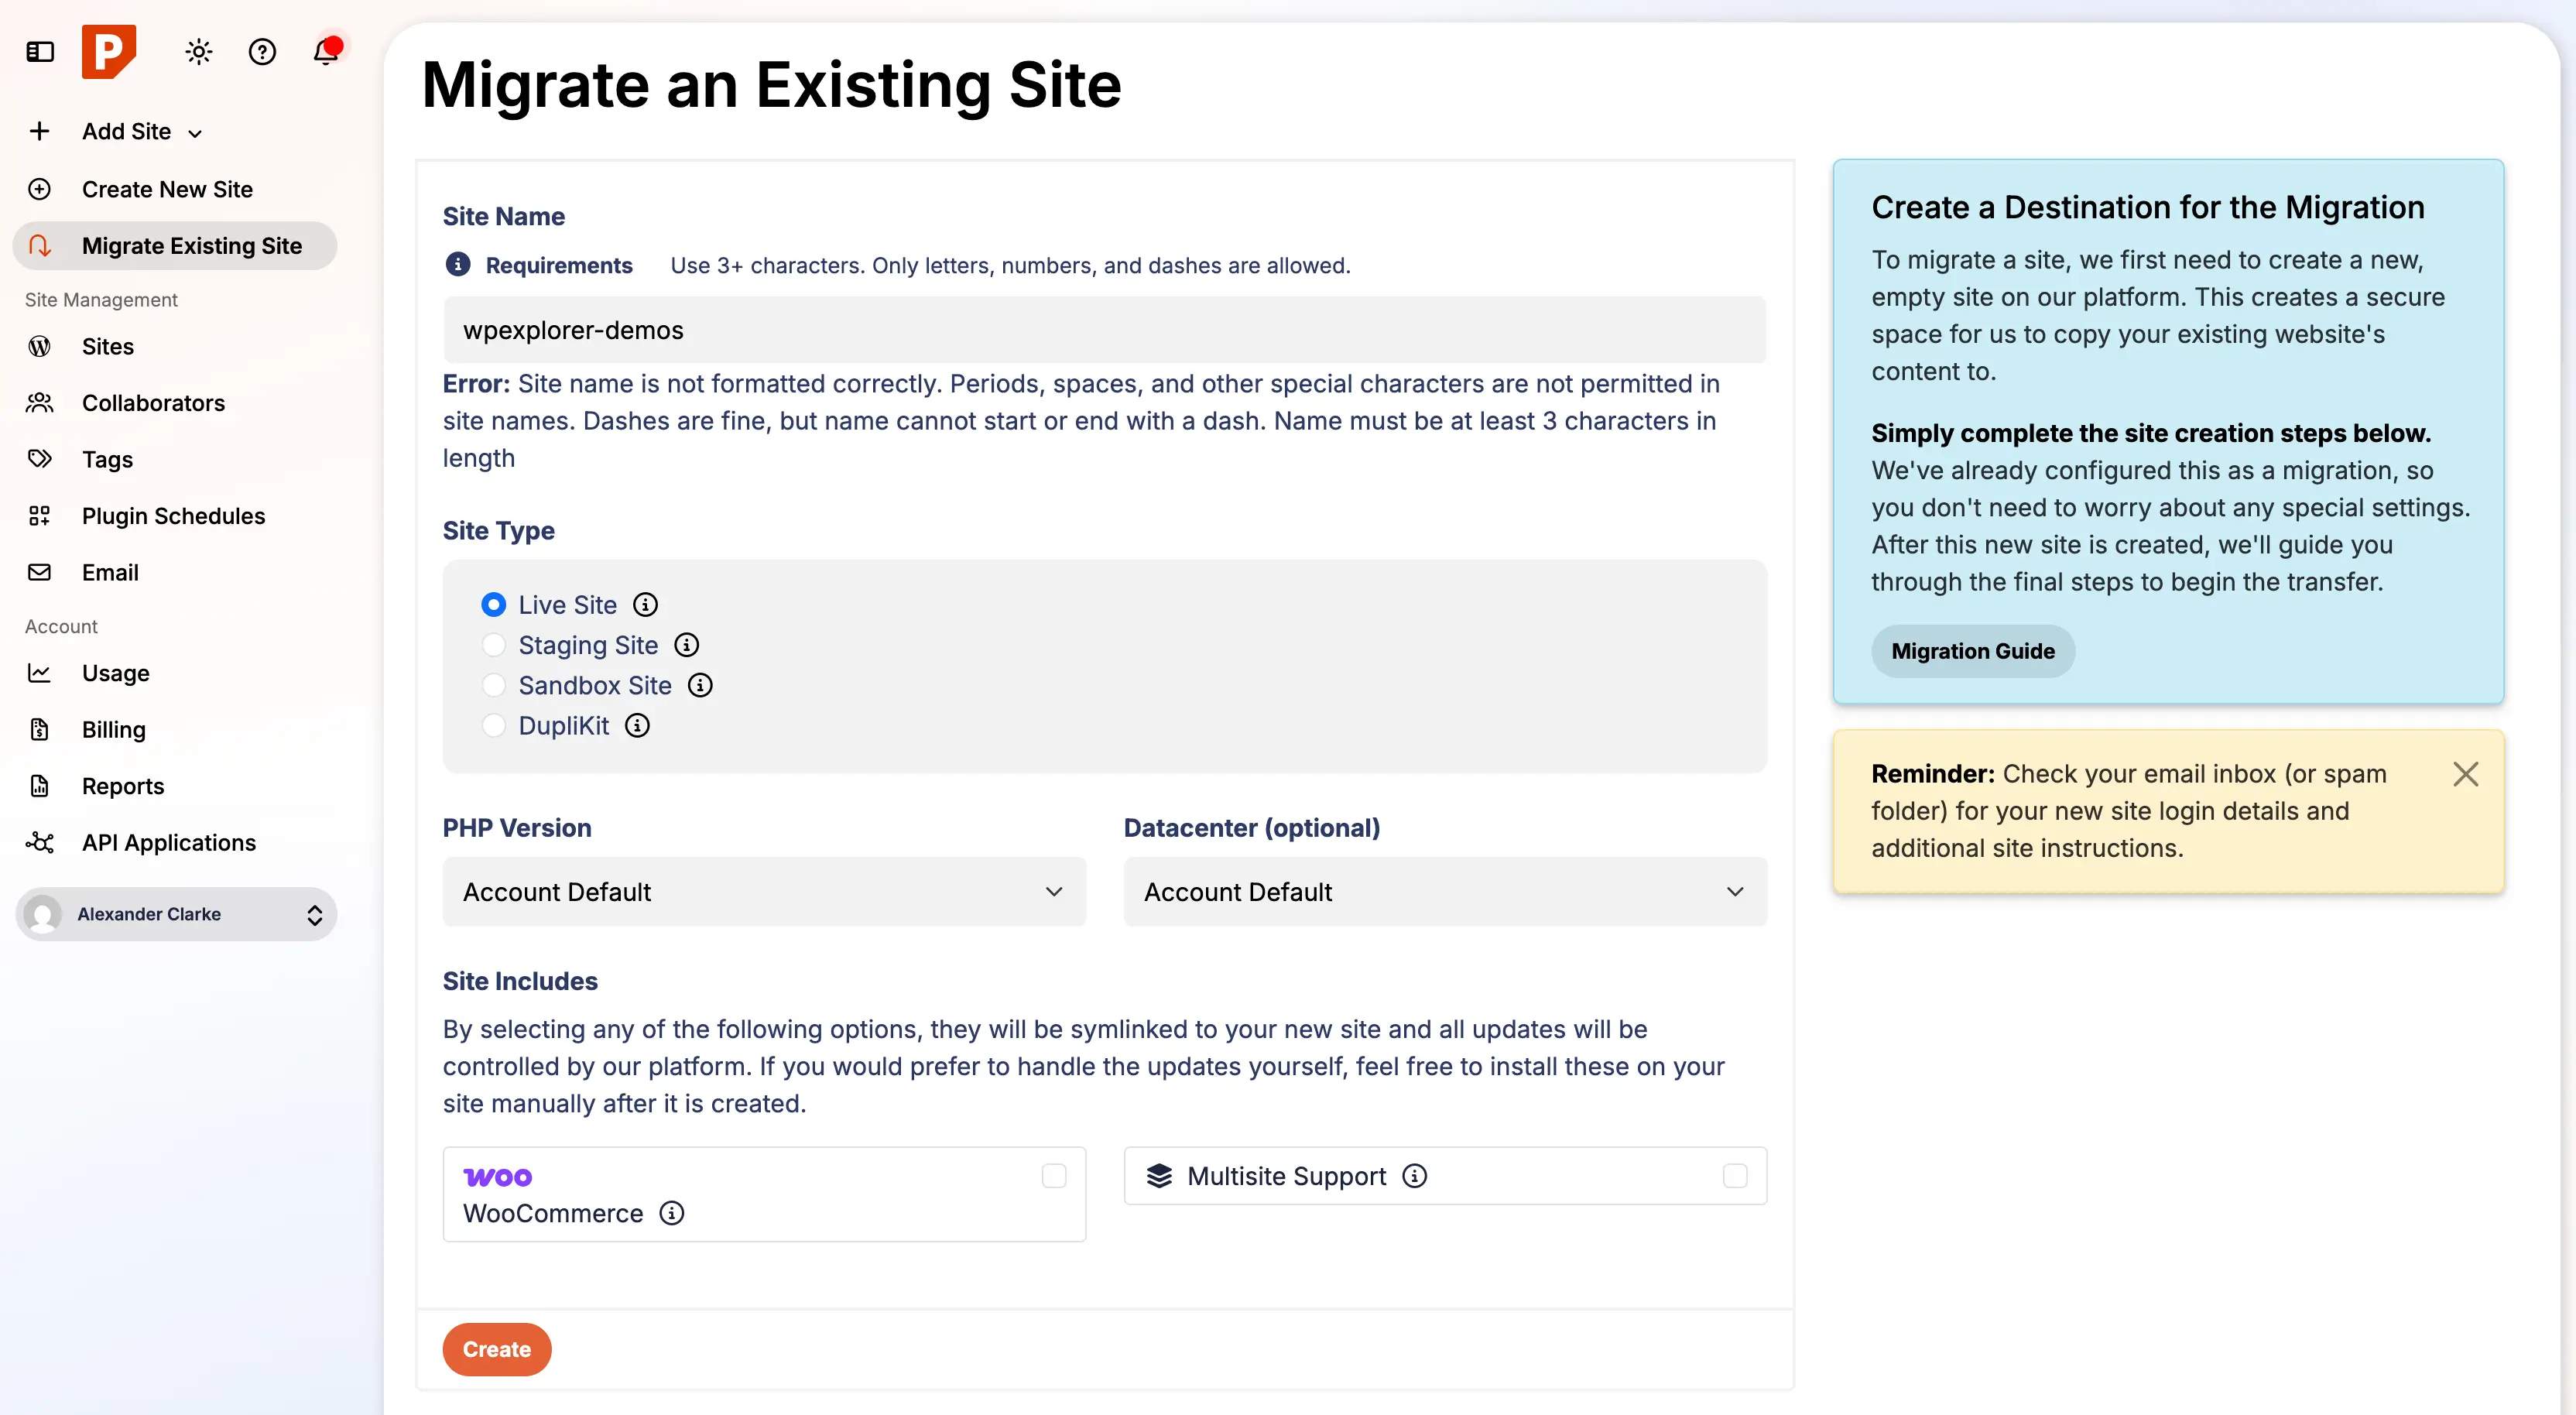Open help via the question mark icon
The height and width of the screenshot is (1415, 2576).
262,51
